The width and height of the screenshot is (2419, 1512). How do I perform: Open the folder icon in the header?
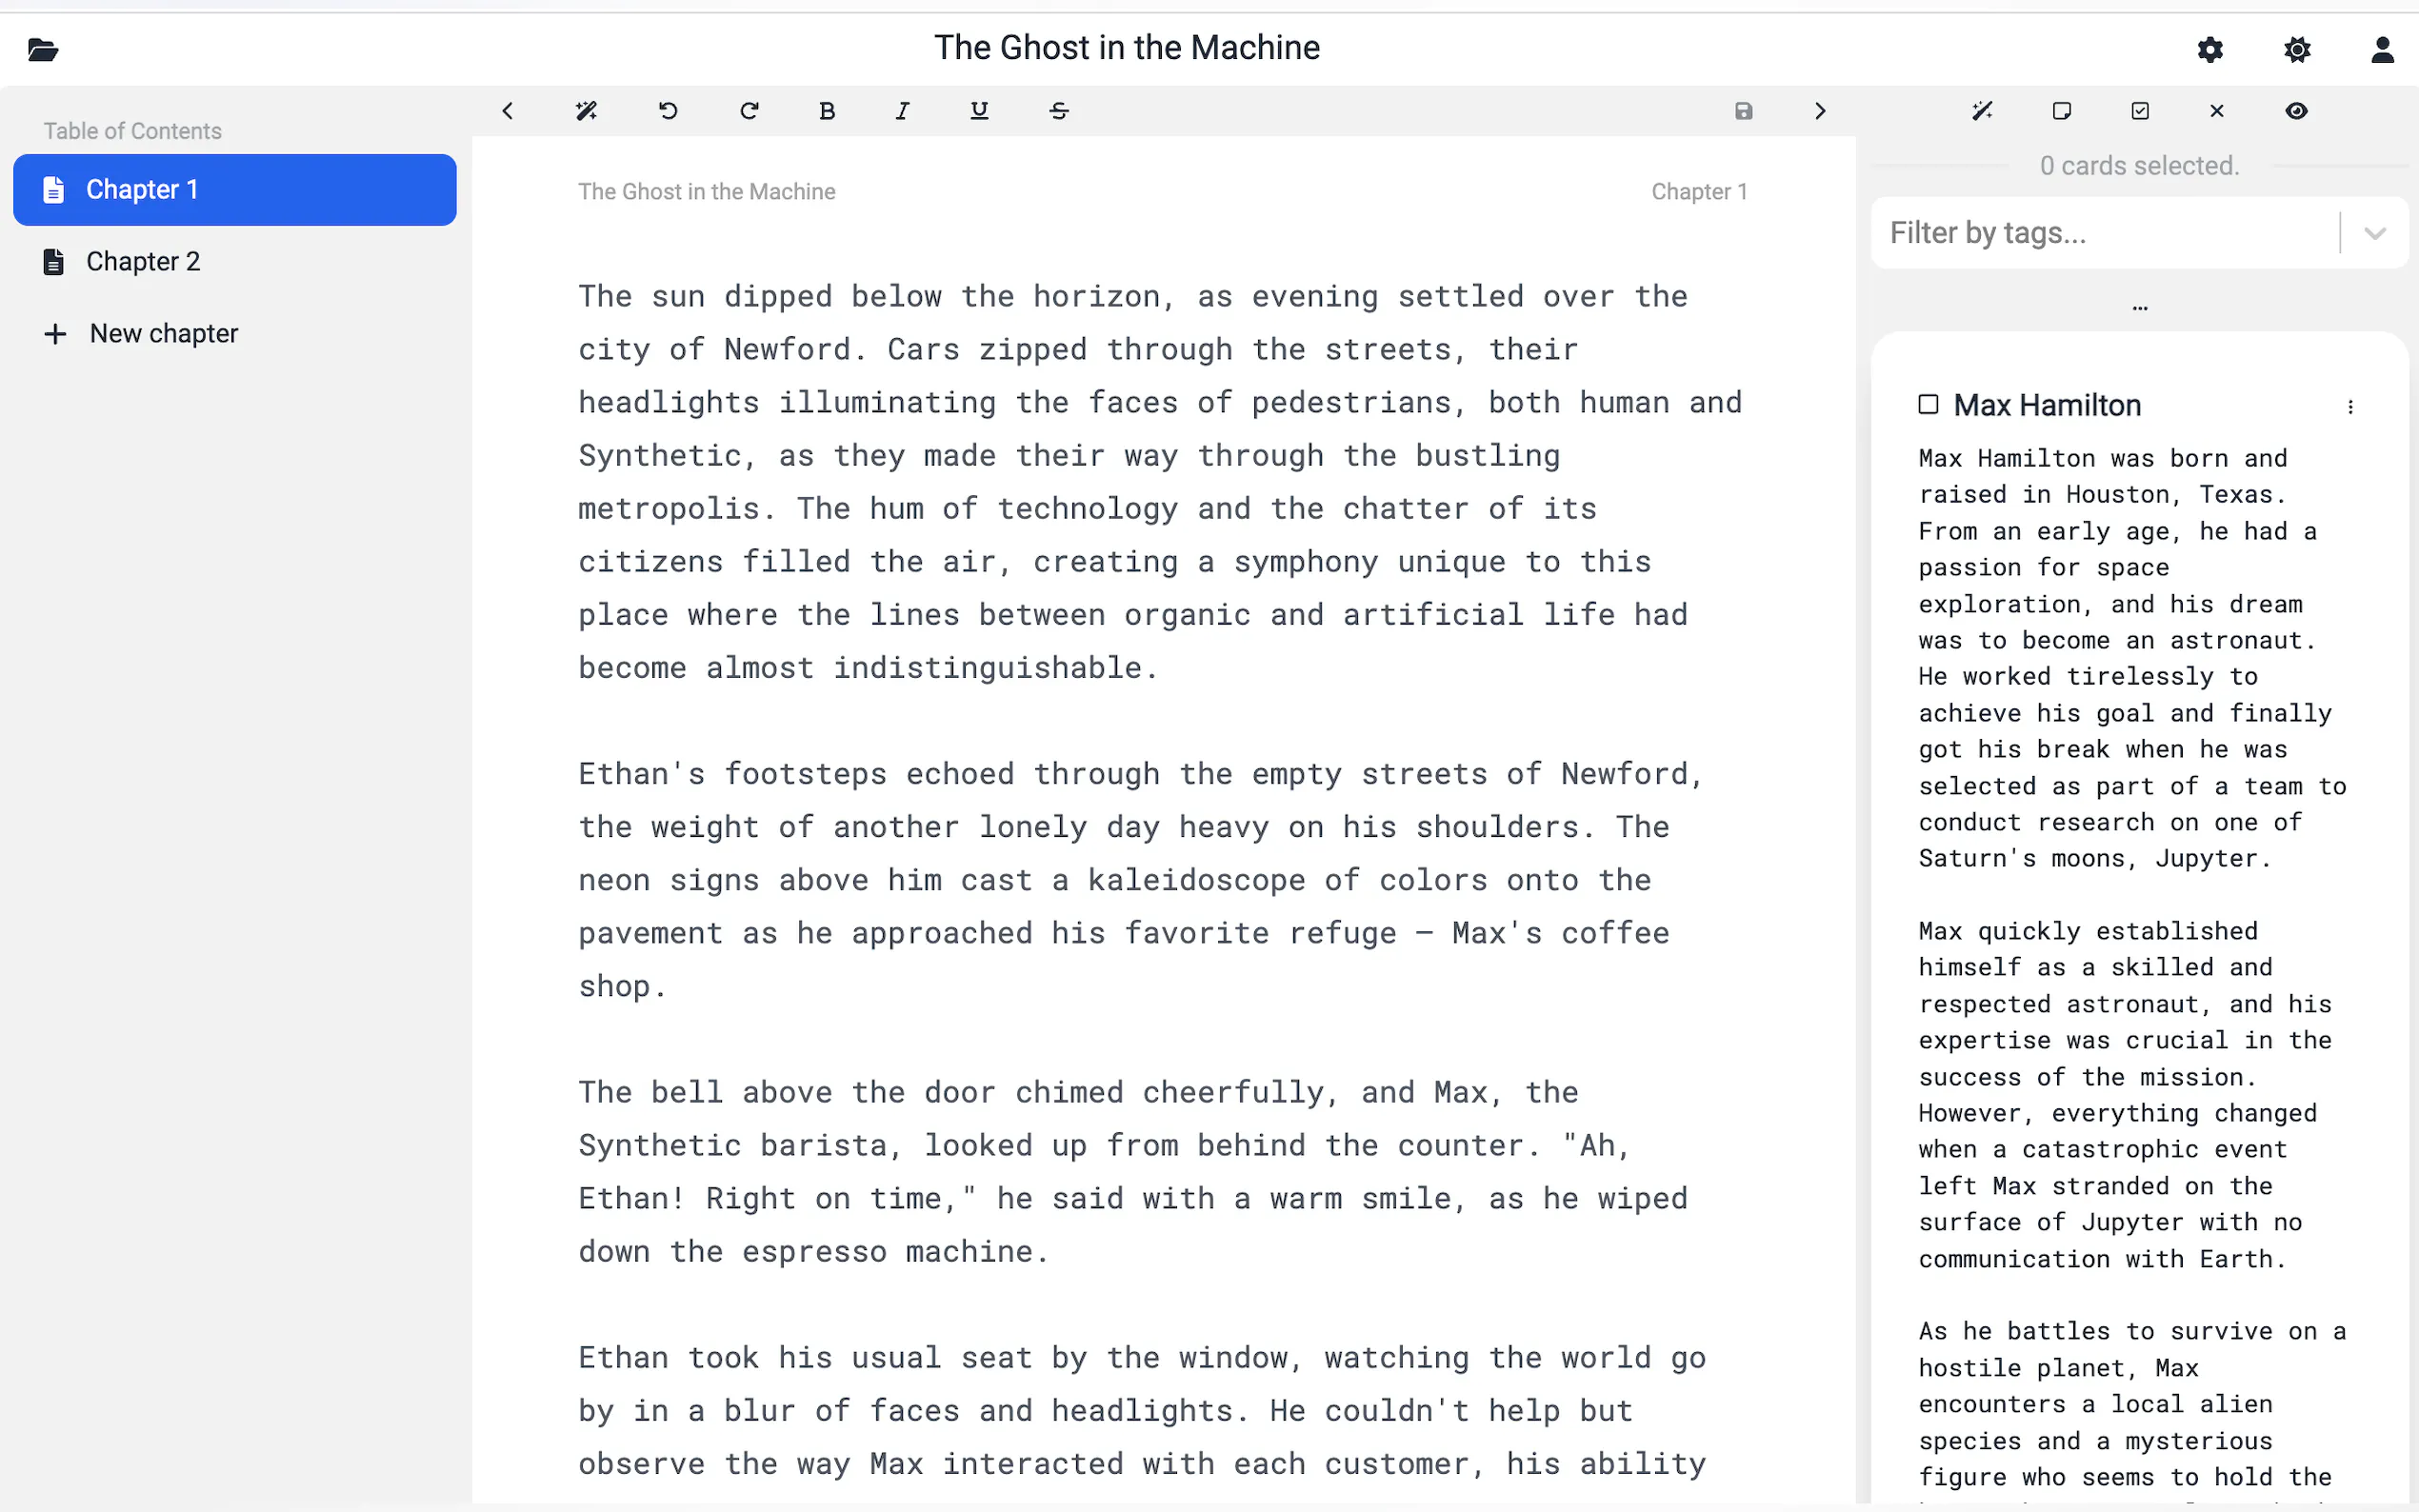(42, 50)
